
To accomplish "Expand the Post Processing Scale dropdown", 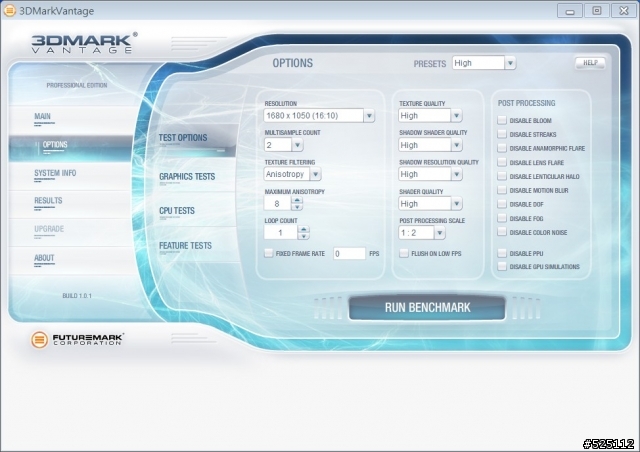I will click(440, 233).
